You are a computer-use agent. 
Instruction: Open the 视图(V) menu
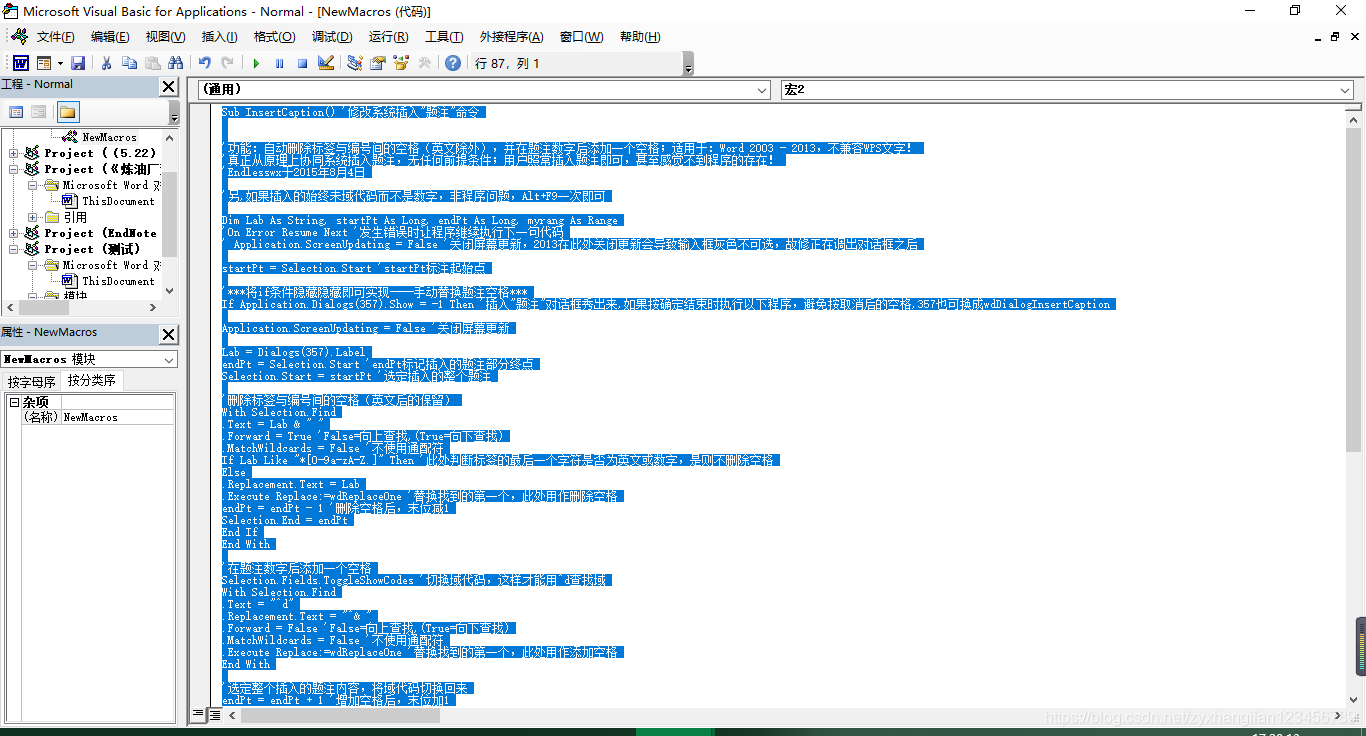click(x=165, y=37)
